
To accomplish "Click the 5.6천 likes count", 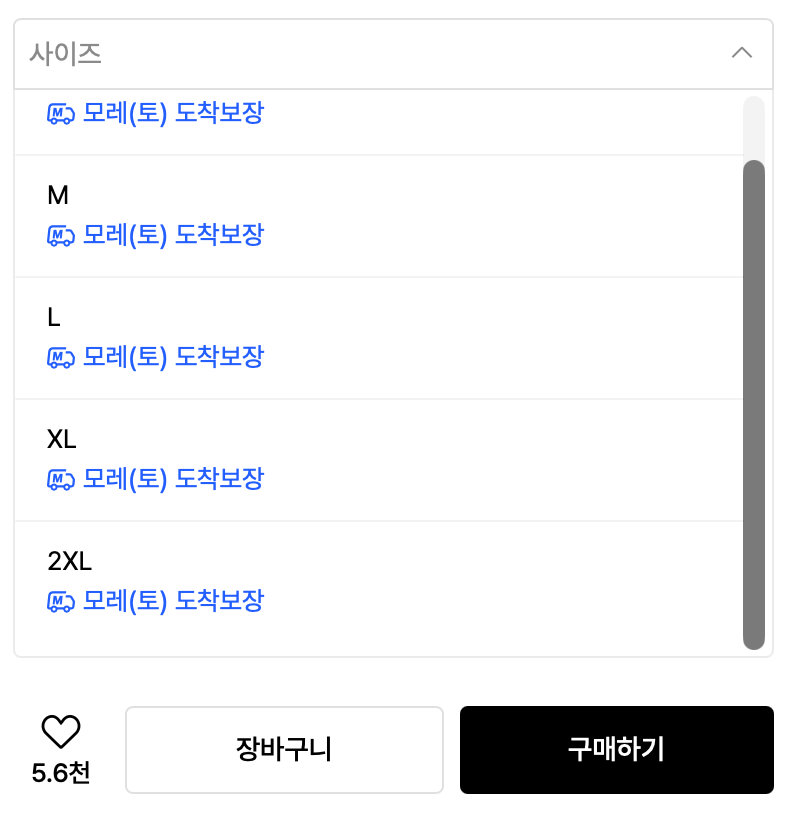I will click(61, 773).
